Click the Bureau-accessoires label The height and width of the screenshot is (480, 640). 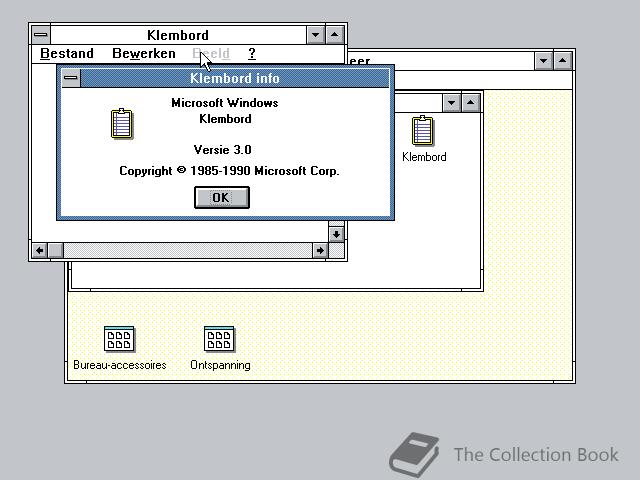tap(120, 364)
